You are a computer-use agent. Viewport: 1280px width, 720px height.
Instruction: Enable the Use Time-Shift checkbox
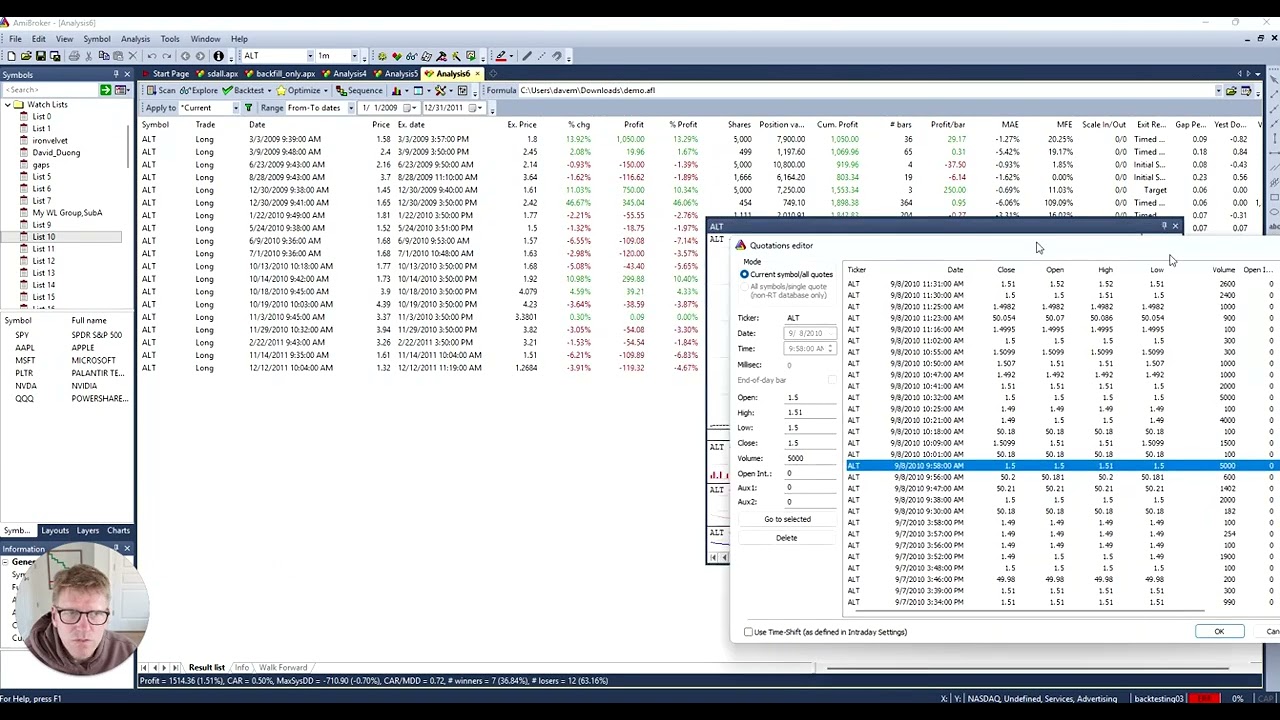click(x=748, y=632)
